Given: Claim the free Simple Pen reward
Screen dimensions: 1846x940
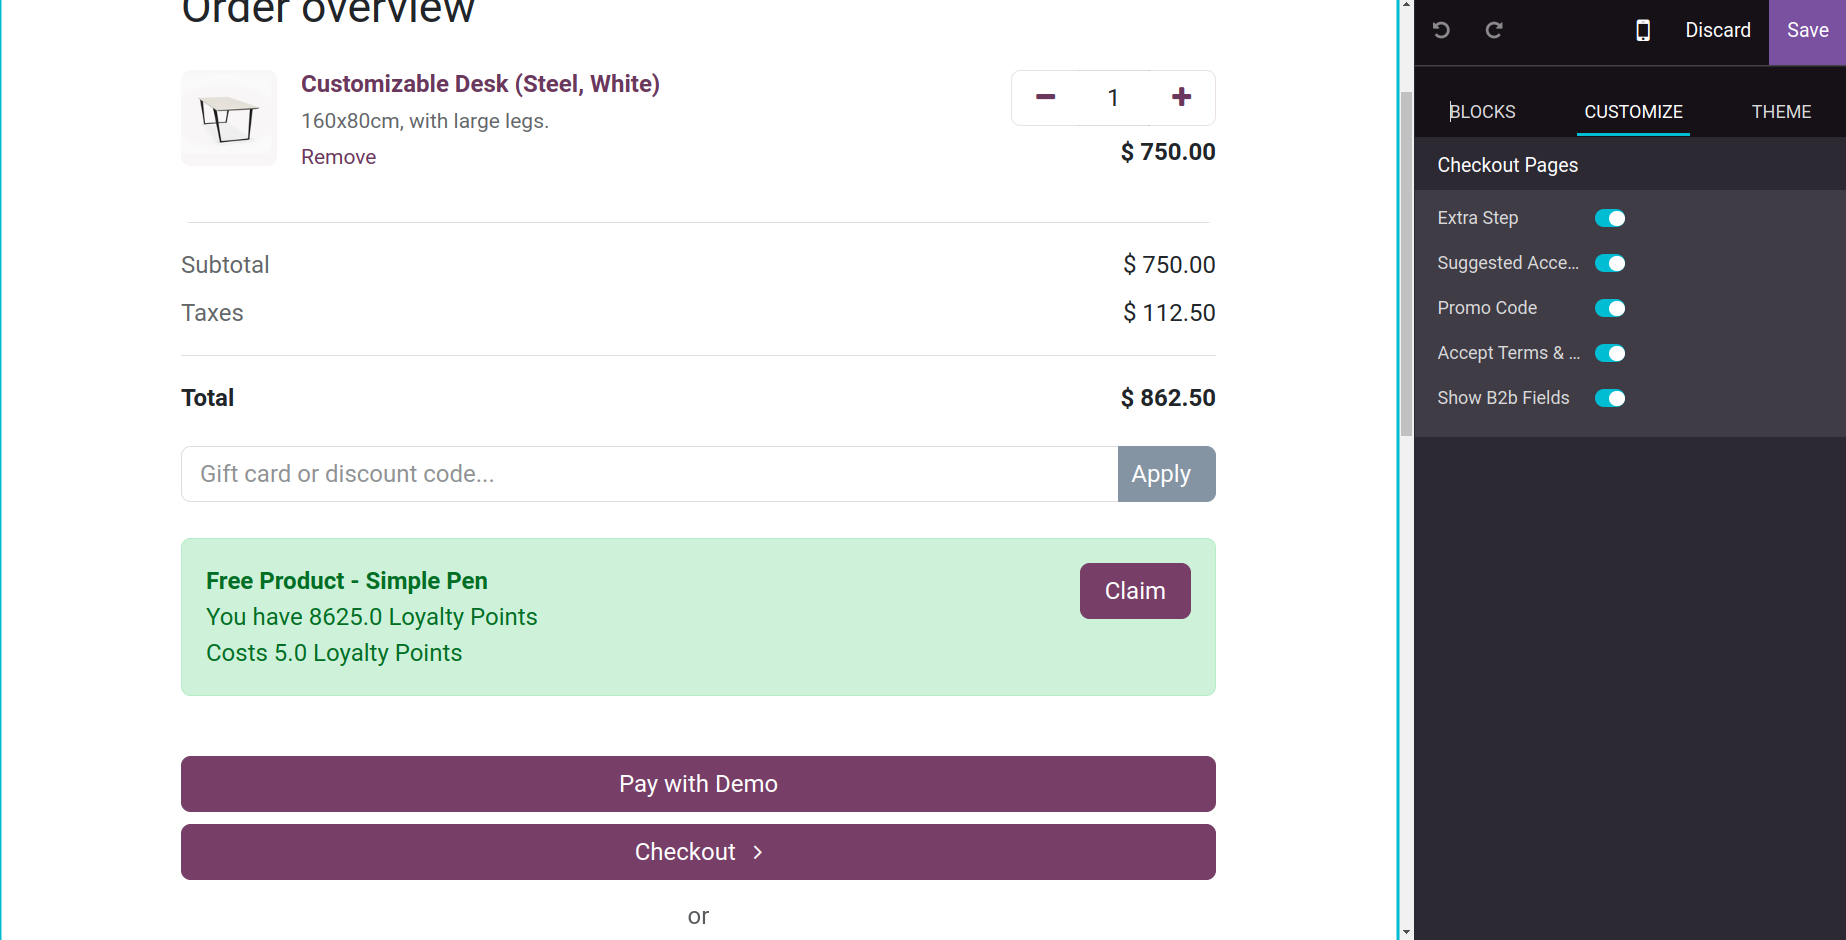Looking at the screenshot, I should tap(1135, 591).
